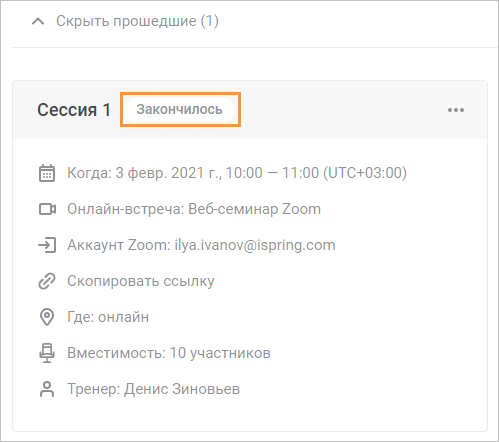The width and height of the screenshot is (499, 442).
Task: Collapse the past sessions chevron arrow
Action: [x=38, y=22]
